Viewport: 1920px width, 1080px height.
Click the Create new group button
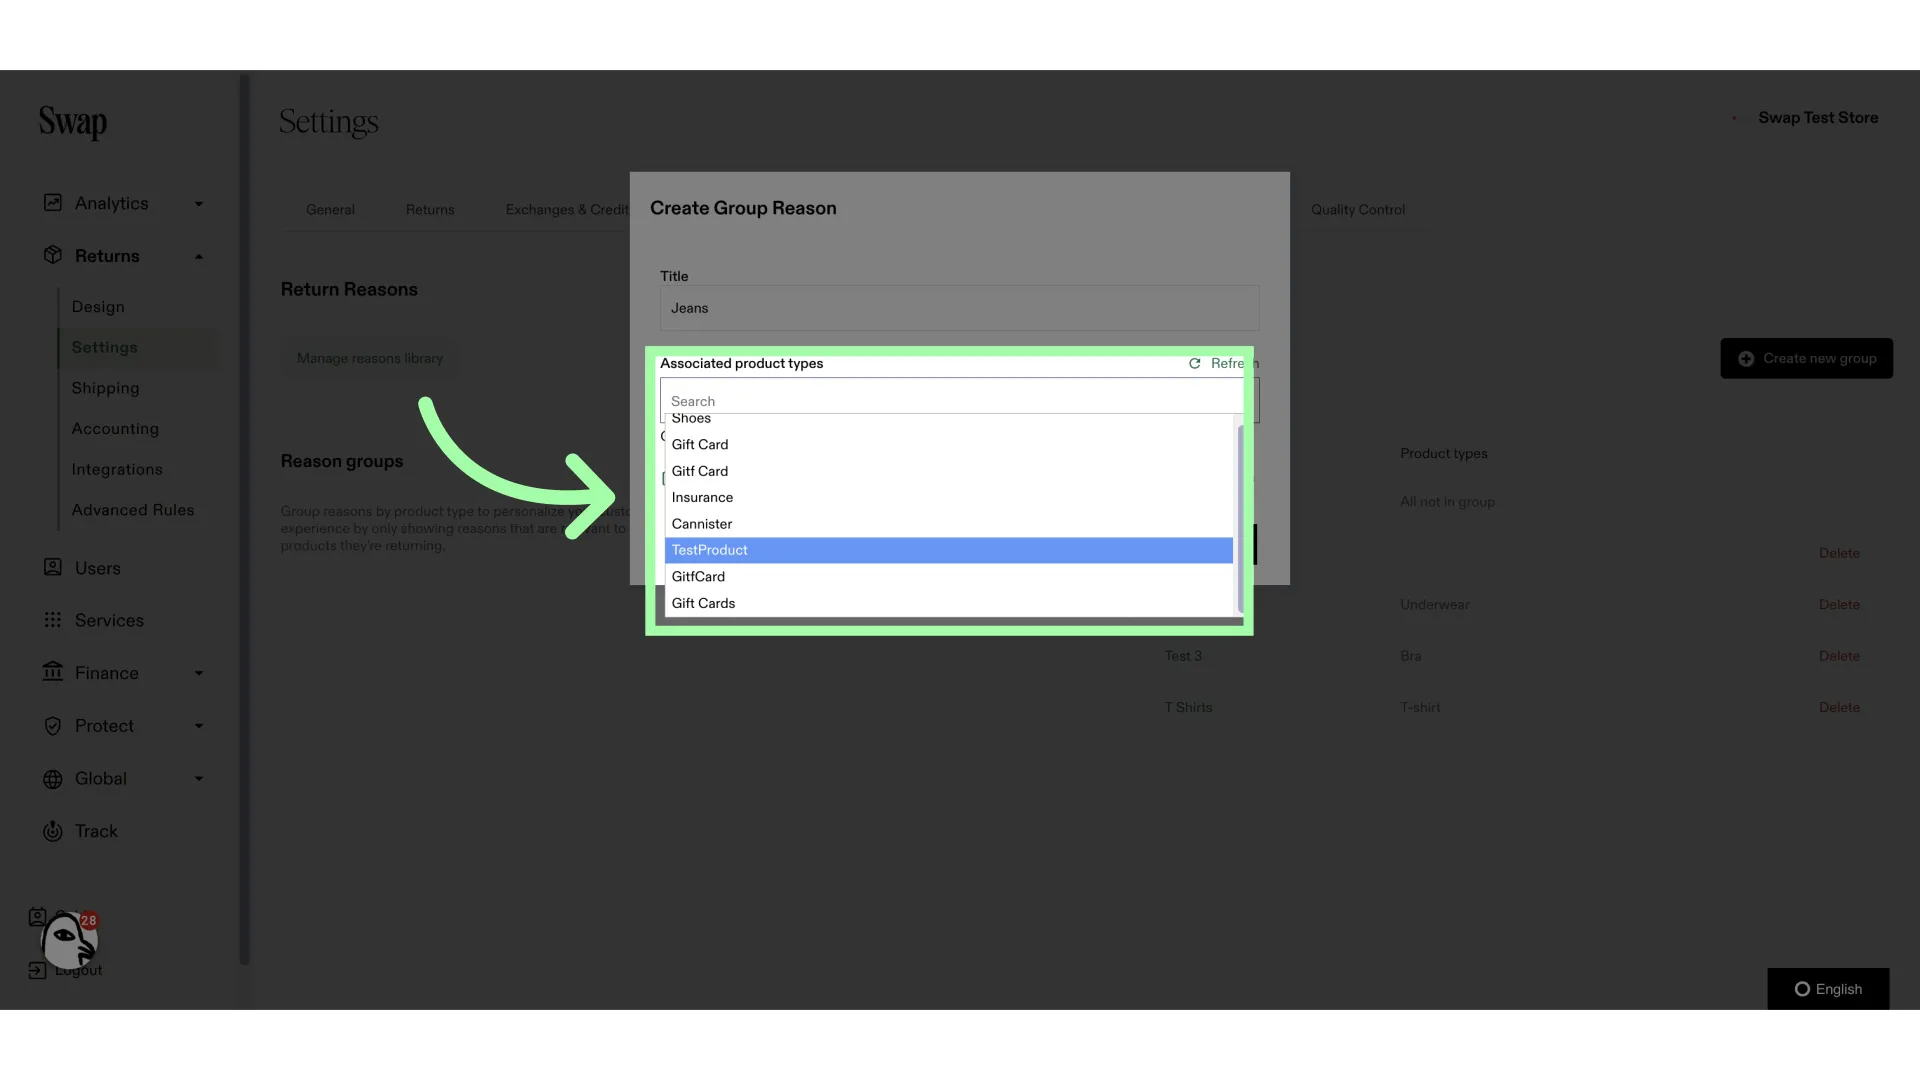click(1806, 358)
